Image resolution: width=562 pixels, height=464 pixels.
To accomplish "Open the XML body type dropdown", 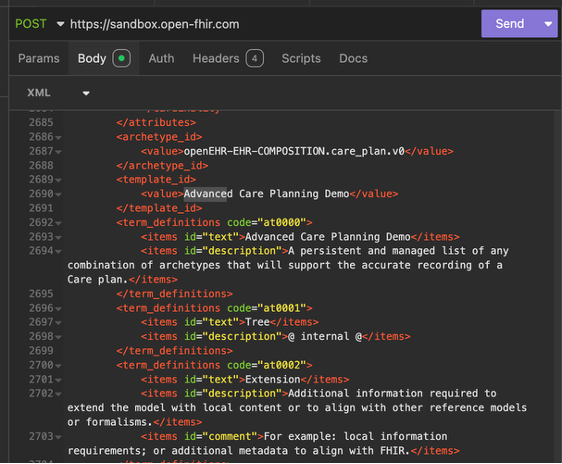I will click(58, 93).
